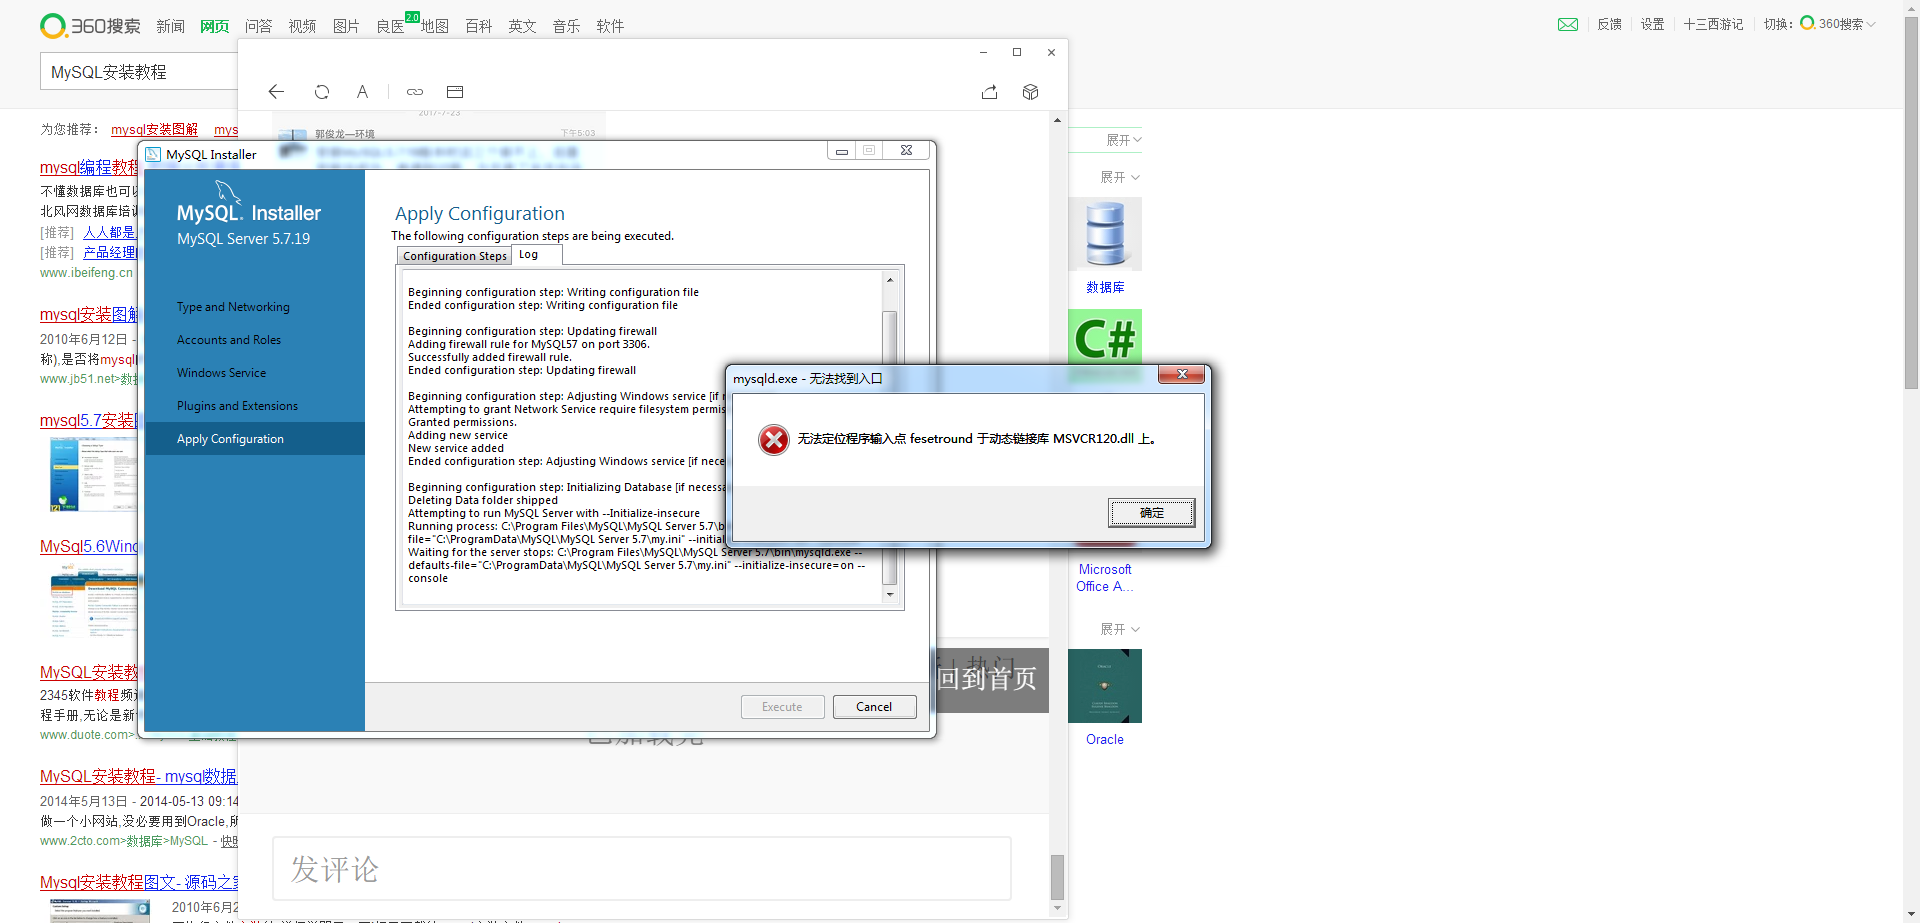Copy link using the chain icon
The width and height of the screenshot is (1920, 923).
(415, 92)
